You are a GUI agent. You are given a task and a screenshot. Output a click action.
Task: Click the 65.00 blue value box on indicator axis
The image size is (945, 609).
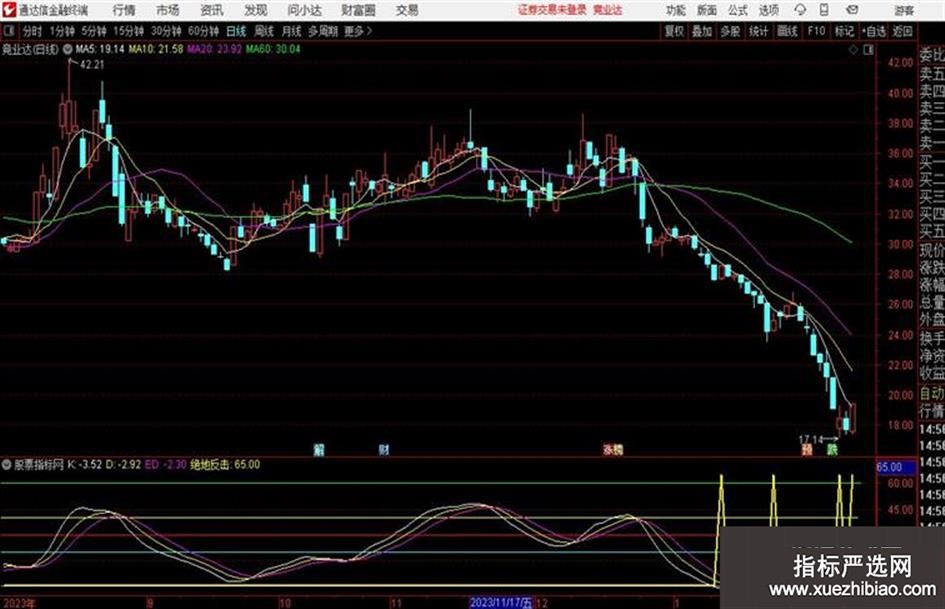point(894,467)
